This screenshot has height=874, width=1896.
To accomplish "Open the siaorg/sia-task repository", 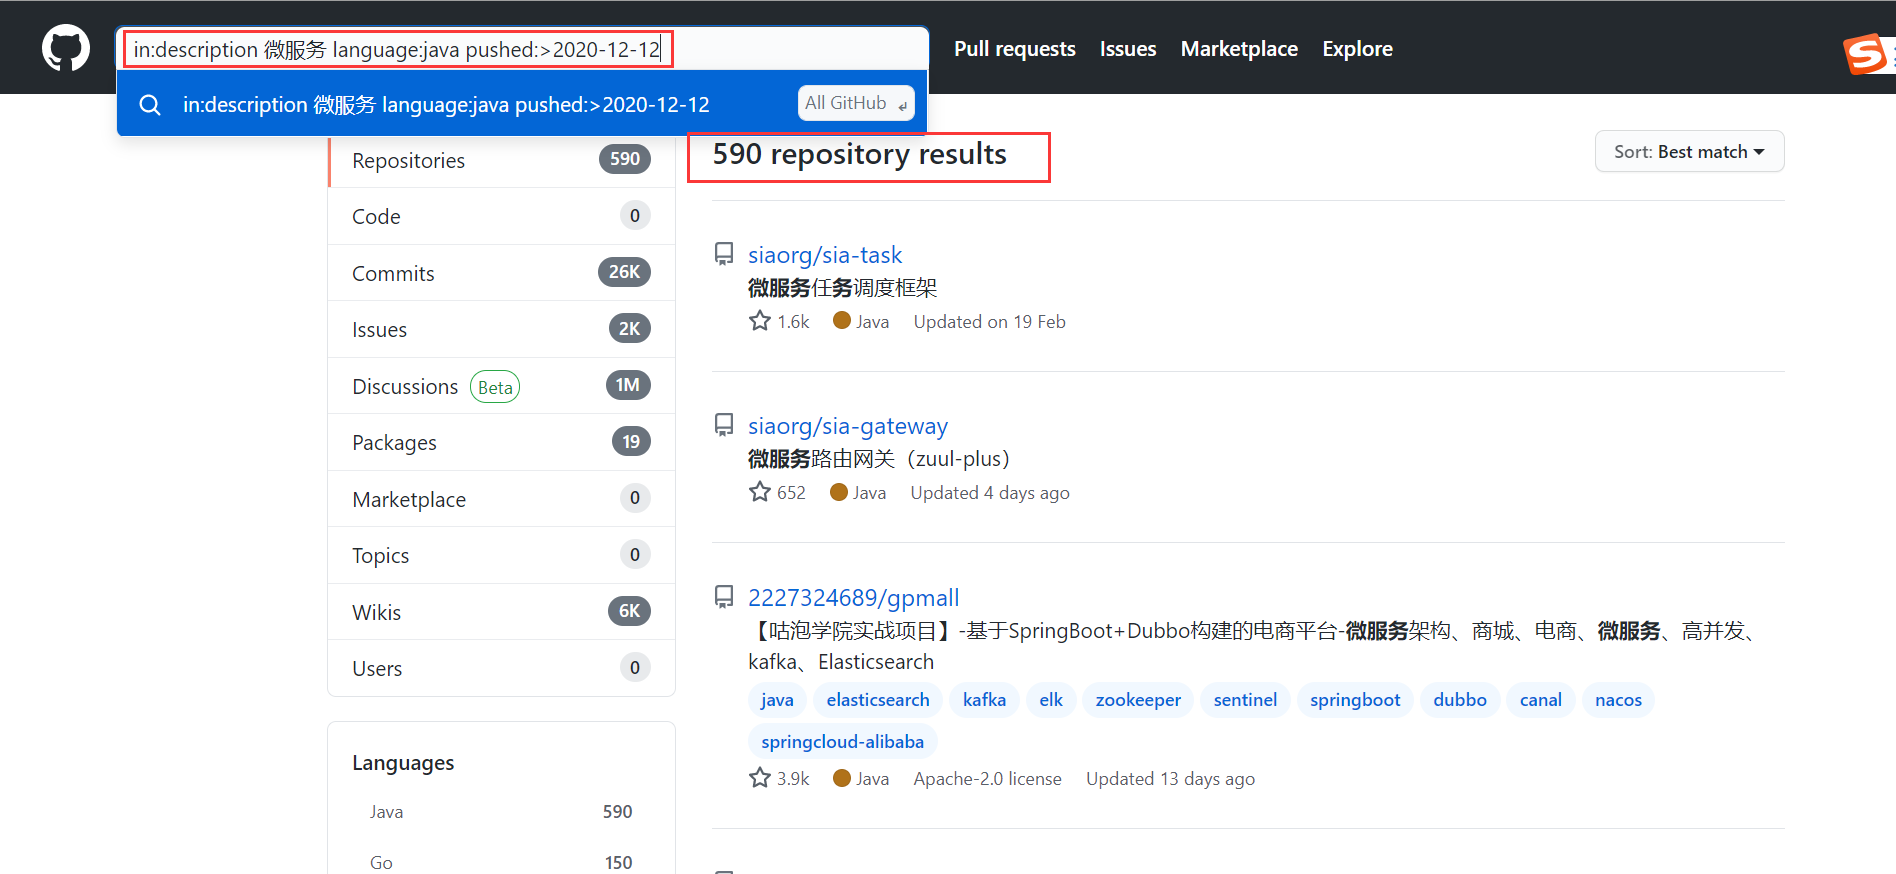I will [x=825, y=255].
